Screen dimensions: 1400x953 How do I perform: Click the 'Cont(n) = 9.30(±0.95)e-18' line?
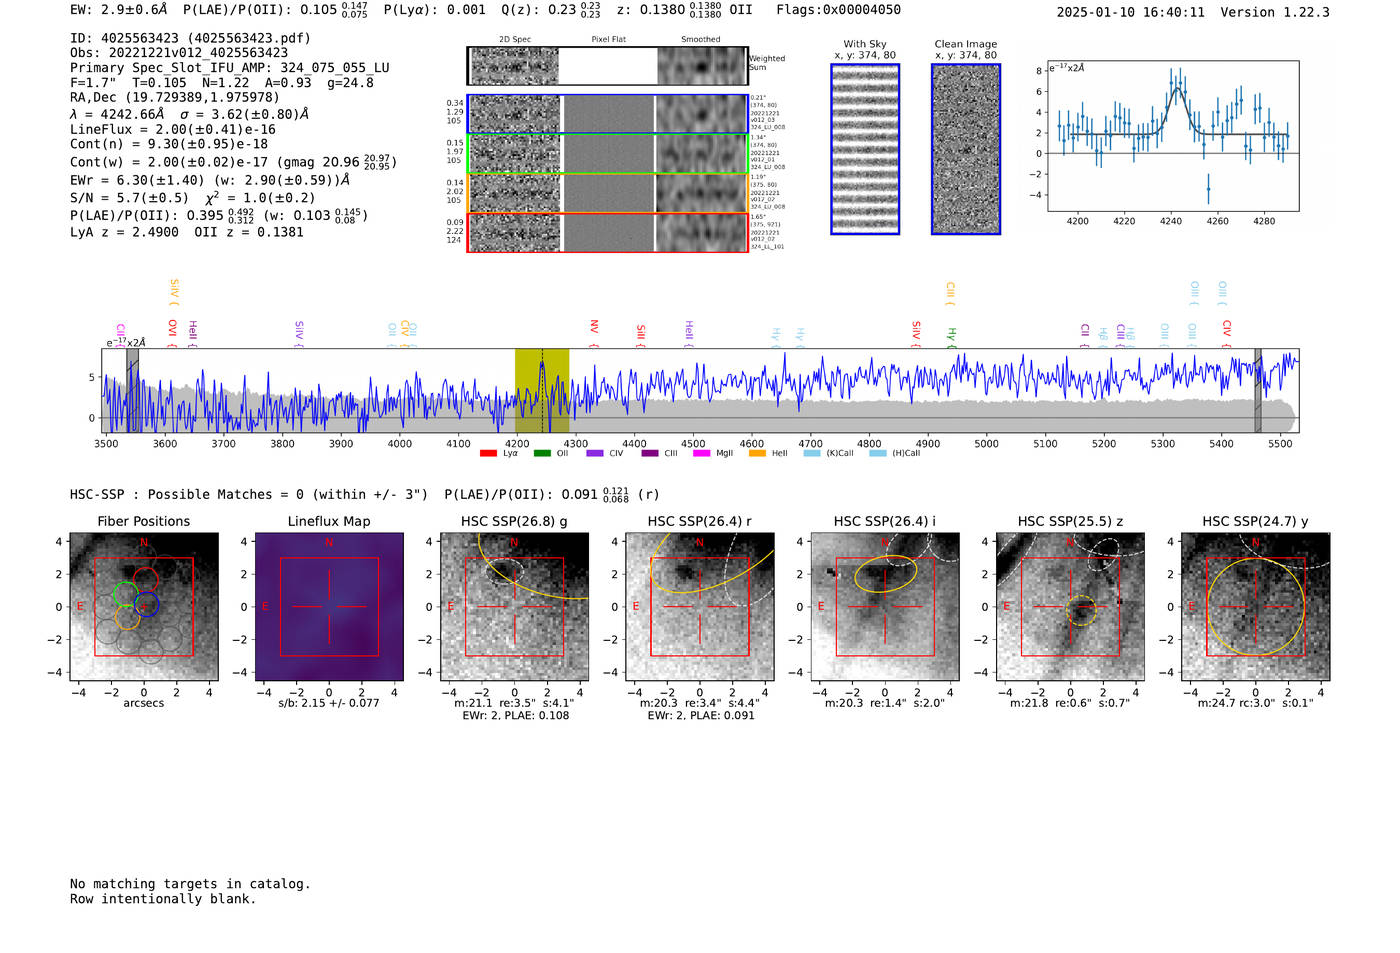[x=169, y=144]
